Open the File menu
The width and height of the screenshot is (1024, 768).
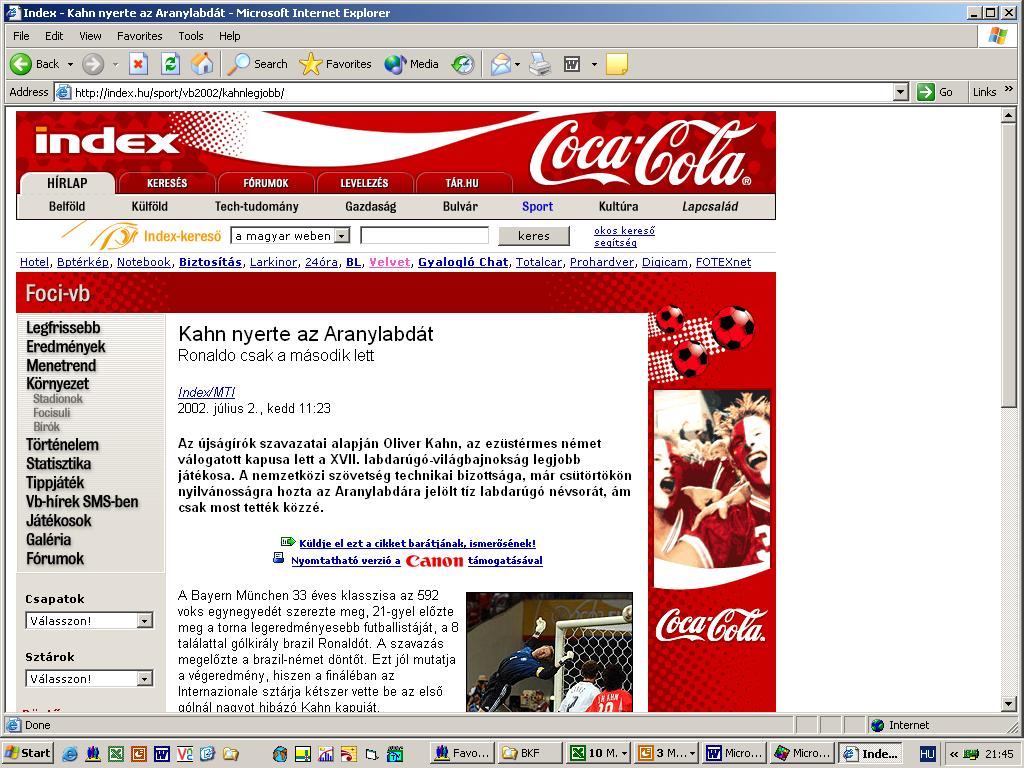[21, 36]
